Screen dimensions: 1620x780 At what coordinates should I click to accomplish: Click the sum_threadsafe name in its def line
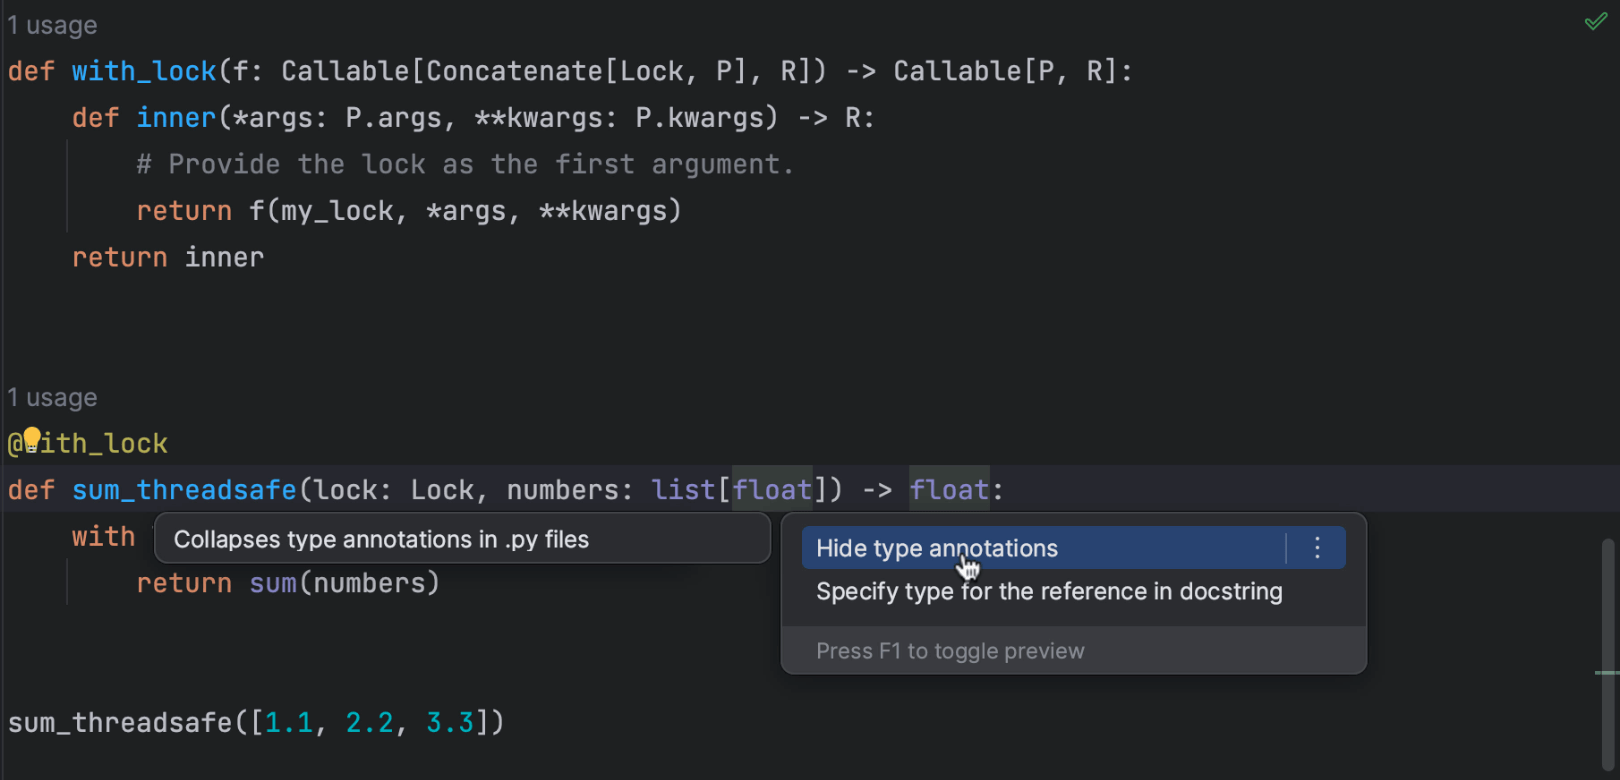tap(184, 490)
